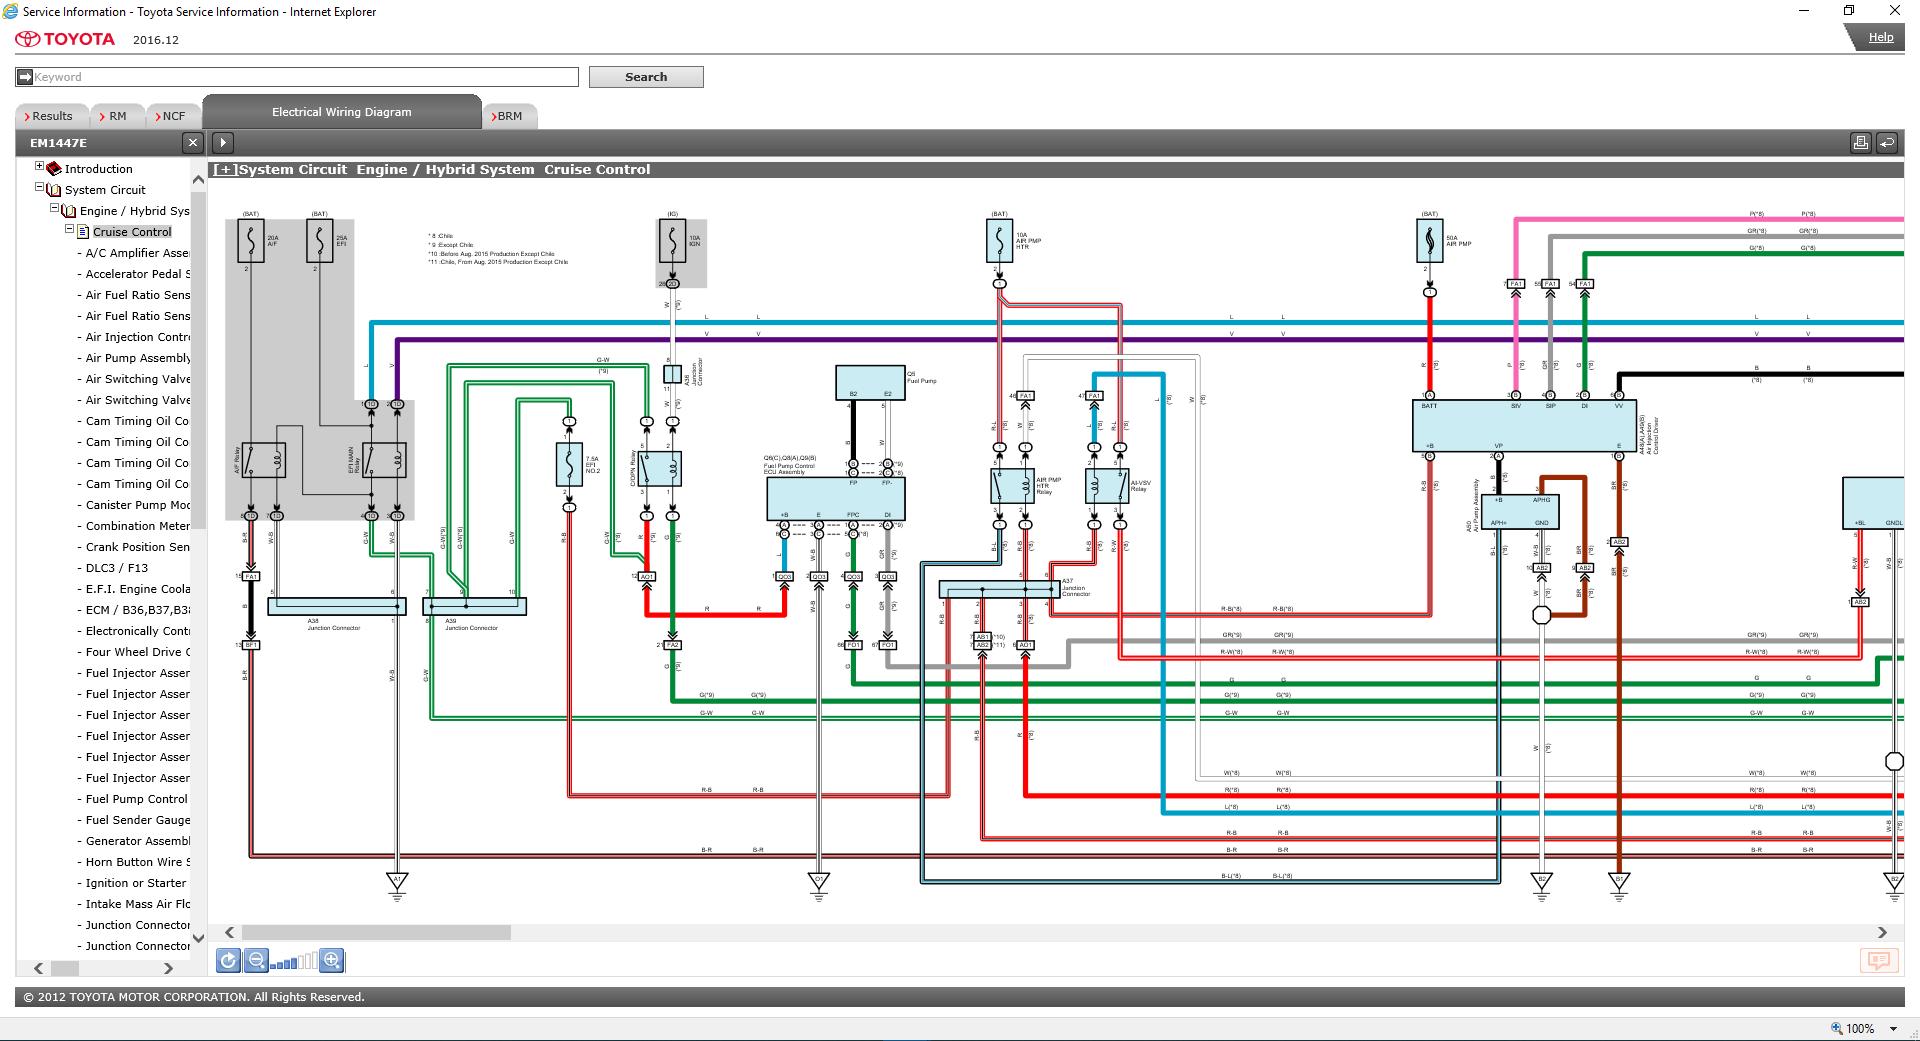The width and height of the screenshot is (1920, 1041).
Task: Open the IE zoom level dropdown
Action: [1893, 1029]
